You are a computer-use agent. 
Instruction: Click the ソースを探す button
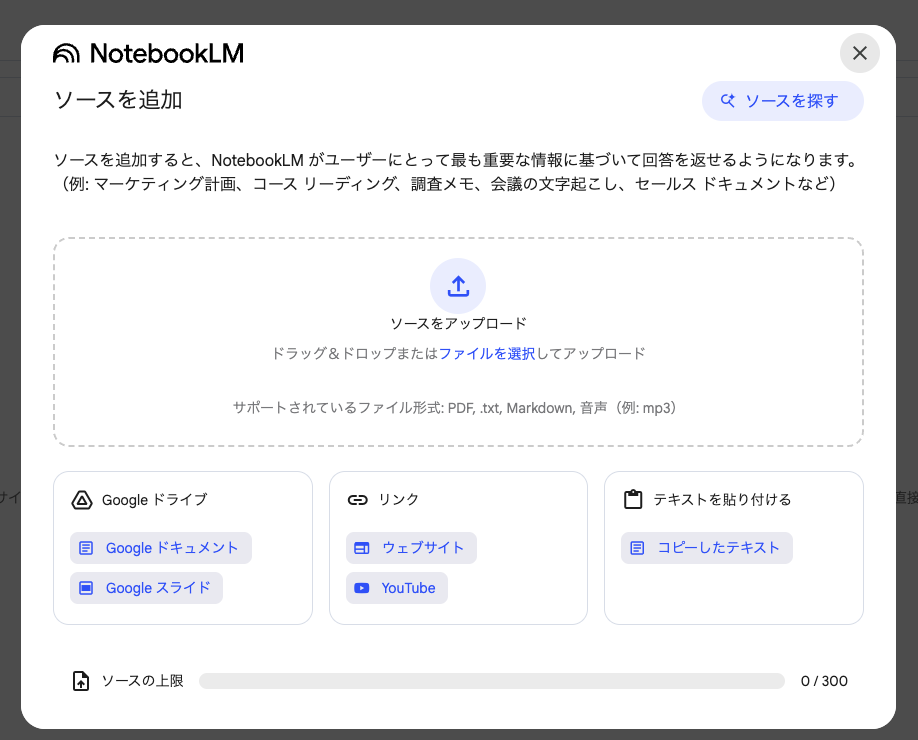pyautogui.click(x=782, y=101)
